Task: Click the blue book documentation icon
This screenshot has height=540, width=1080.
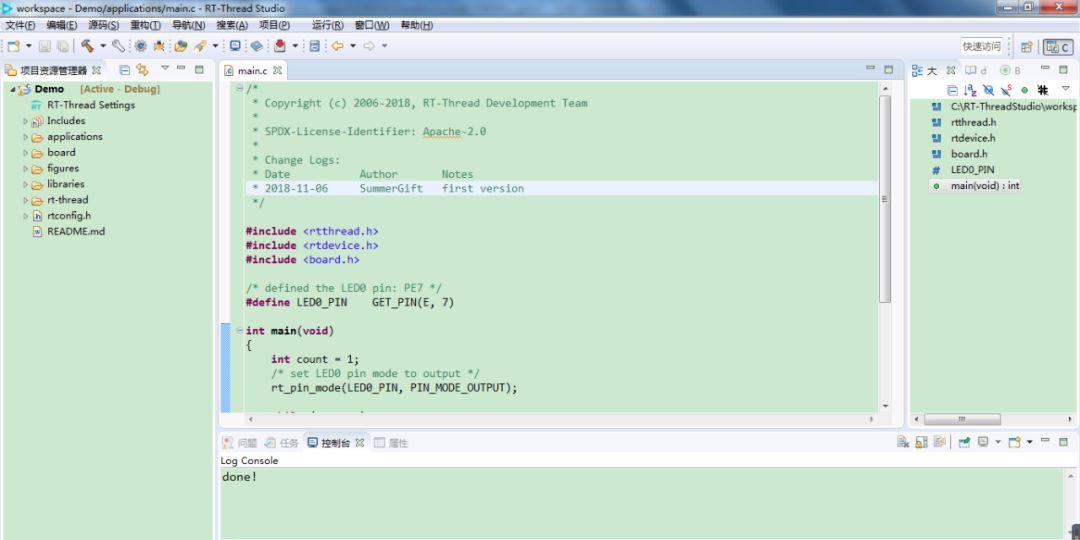Action: (256, 46)
